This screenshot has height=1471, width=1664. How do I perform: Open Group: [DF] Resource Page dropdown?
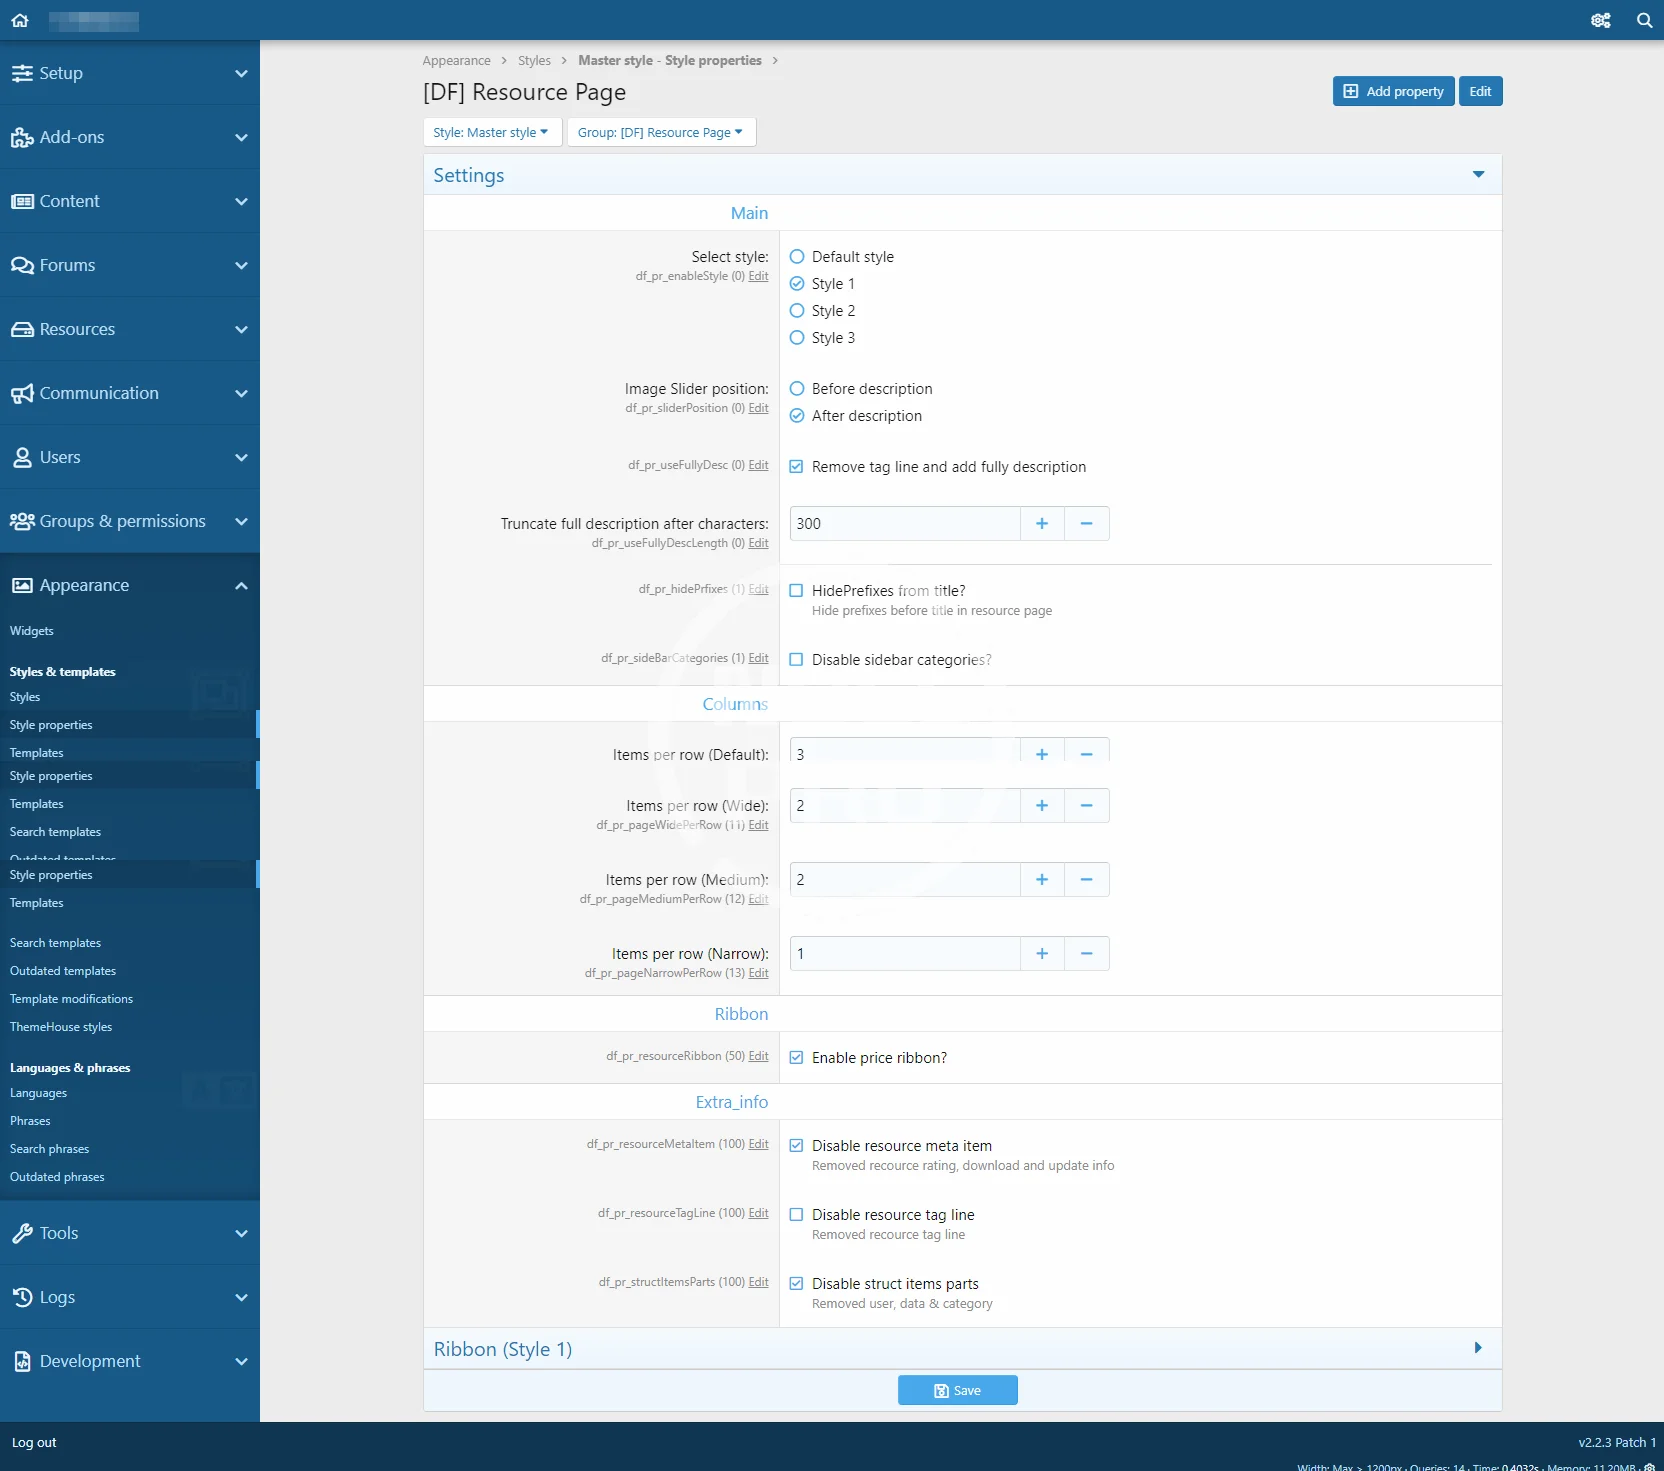click(660, 132)
